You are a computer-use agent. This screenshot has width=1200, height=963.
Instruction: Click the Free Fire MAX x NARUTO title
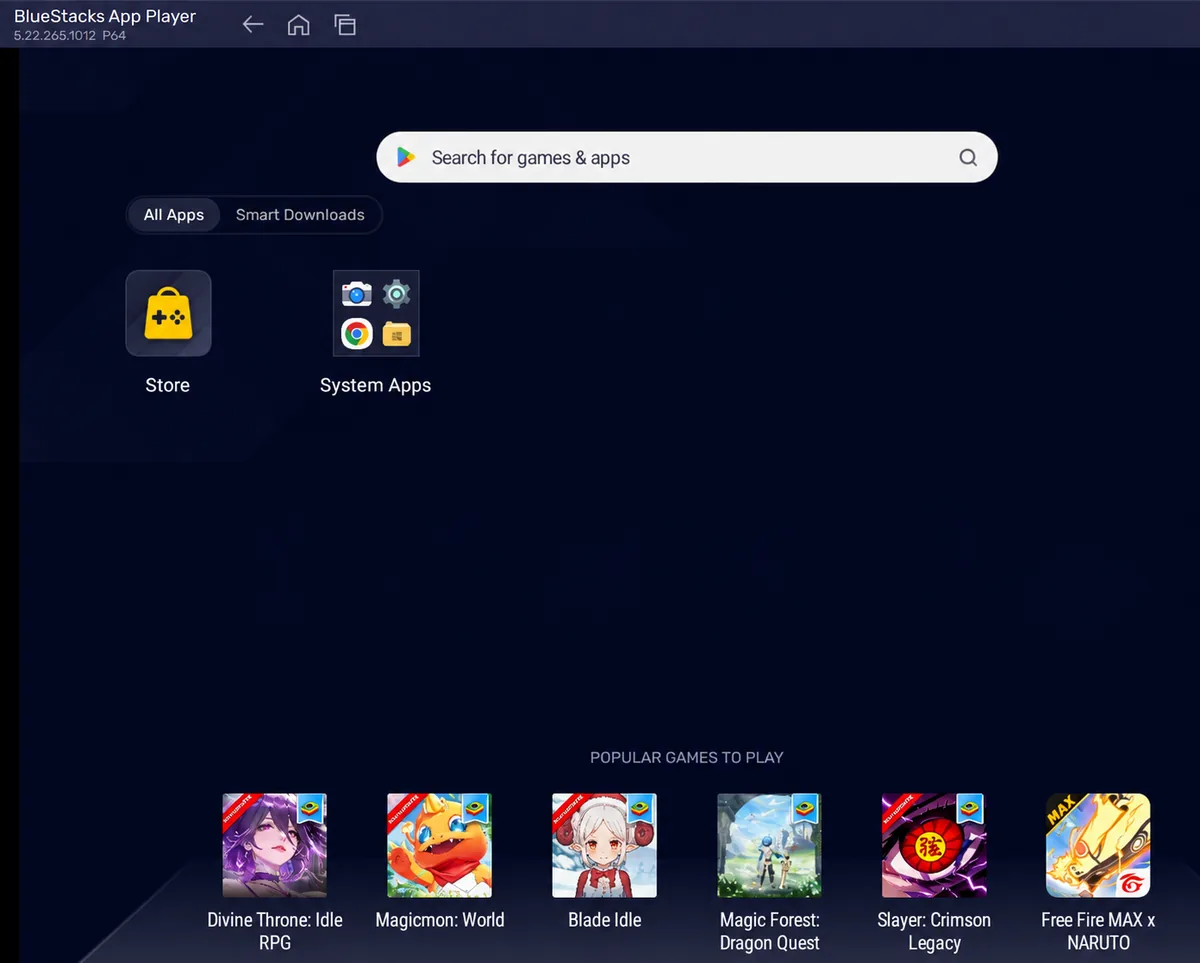[x=1098, y=931]
